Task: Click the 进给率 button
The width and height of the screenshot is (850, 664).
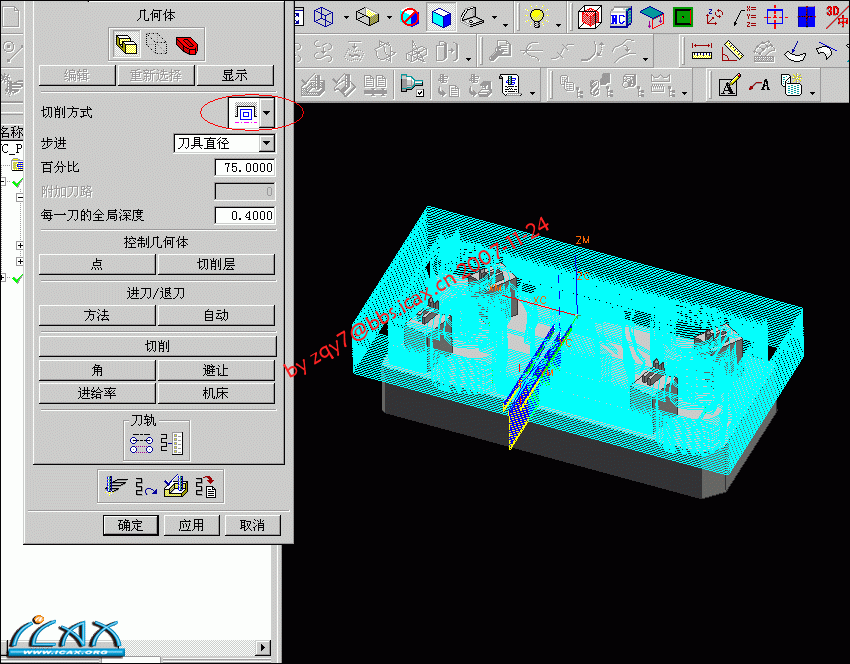Action: [x=97, y=393]
